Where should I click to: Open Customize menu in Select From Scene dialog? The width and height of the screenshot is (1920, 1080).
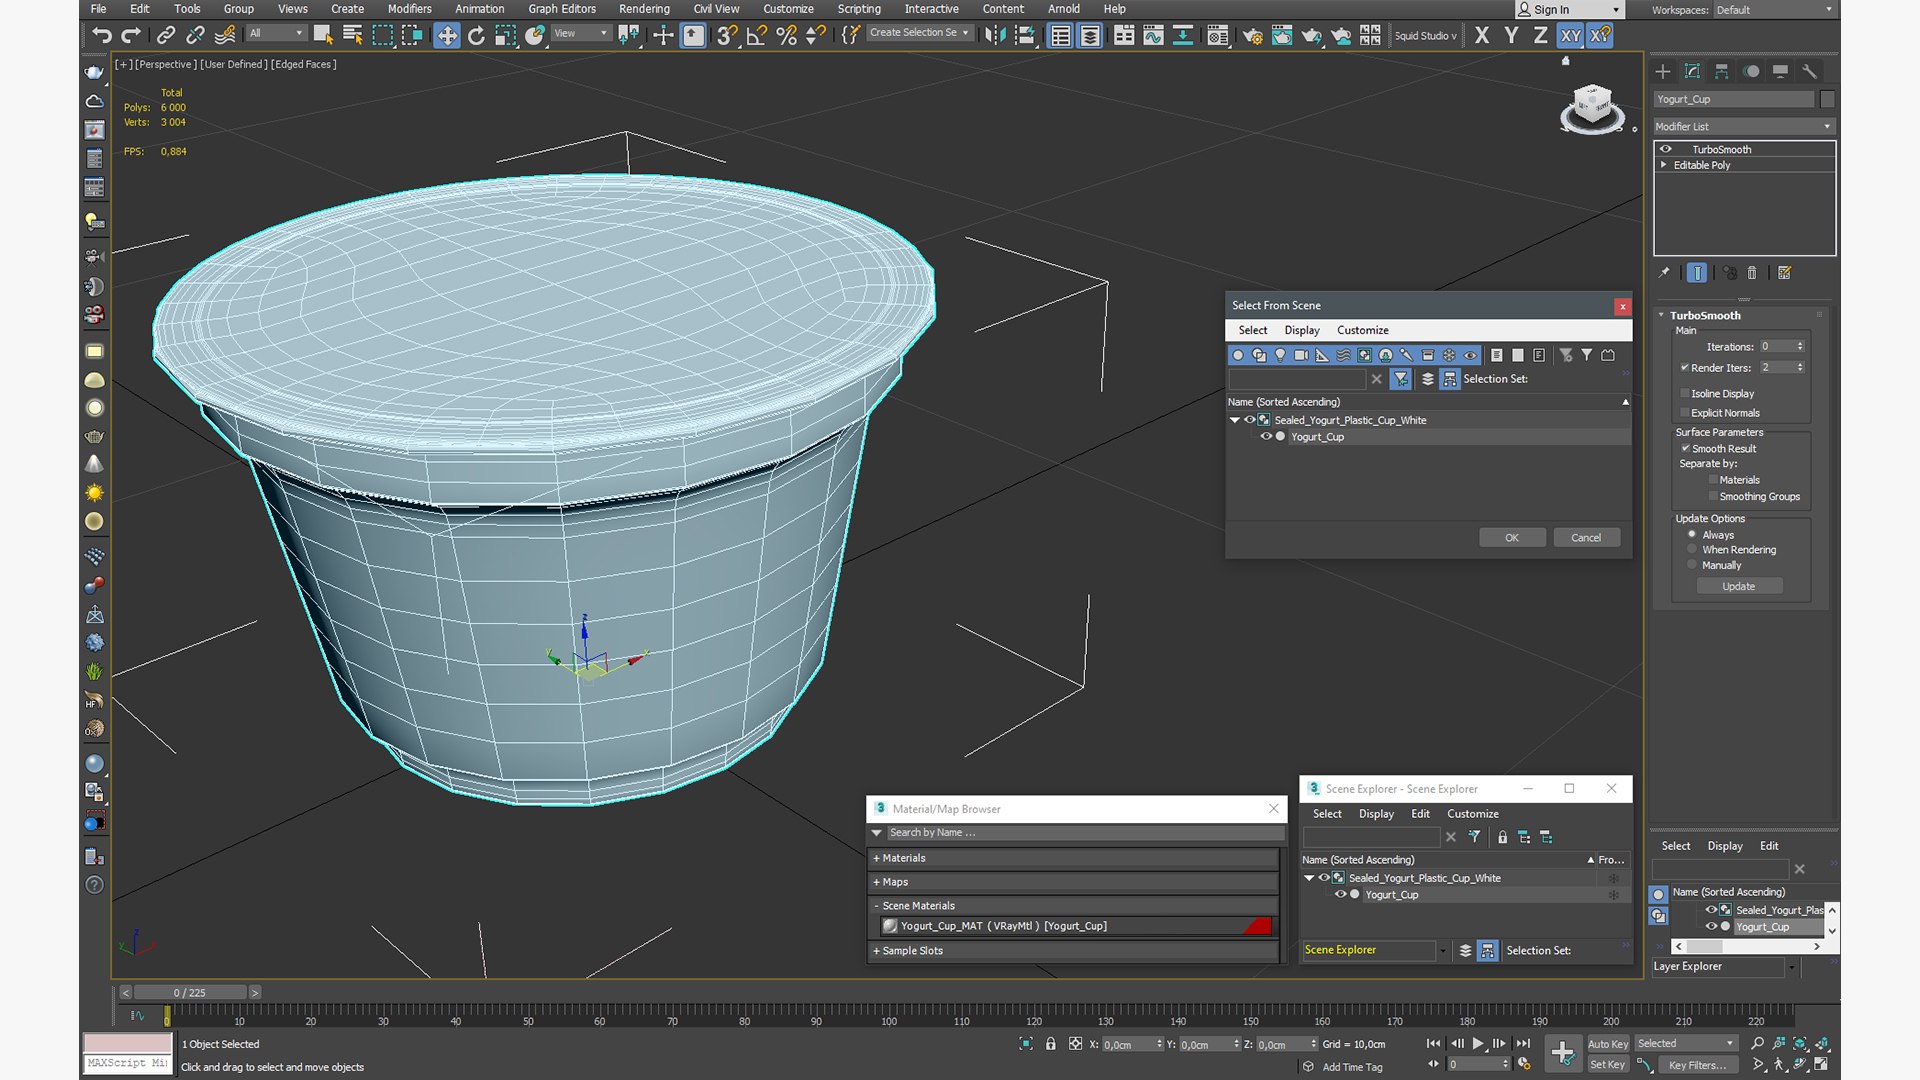click(x=1362, y=330)
